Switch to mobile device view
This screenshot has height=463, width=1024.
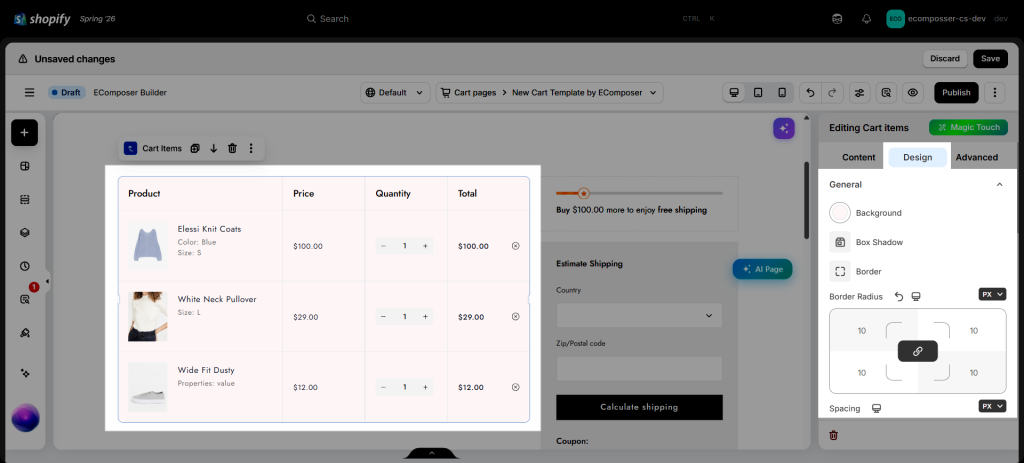782,93
